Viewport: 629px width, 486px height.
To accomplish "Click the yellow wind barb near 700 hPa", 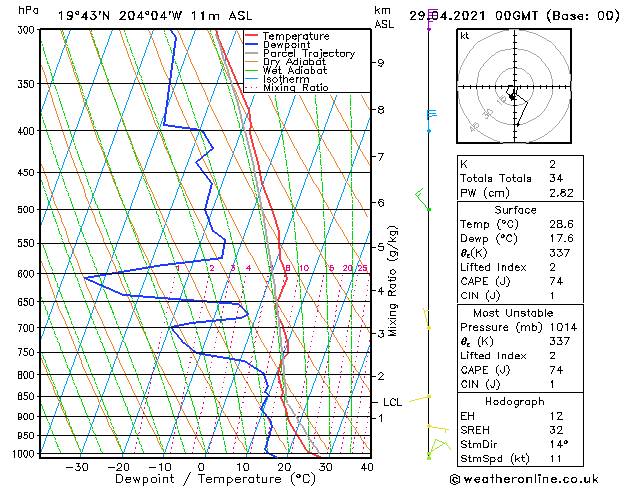I will click(427, 319).
